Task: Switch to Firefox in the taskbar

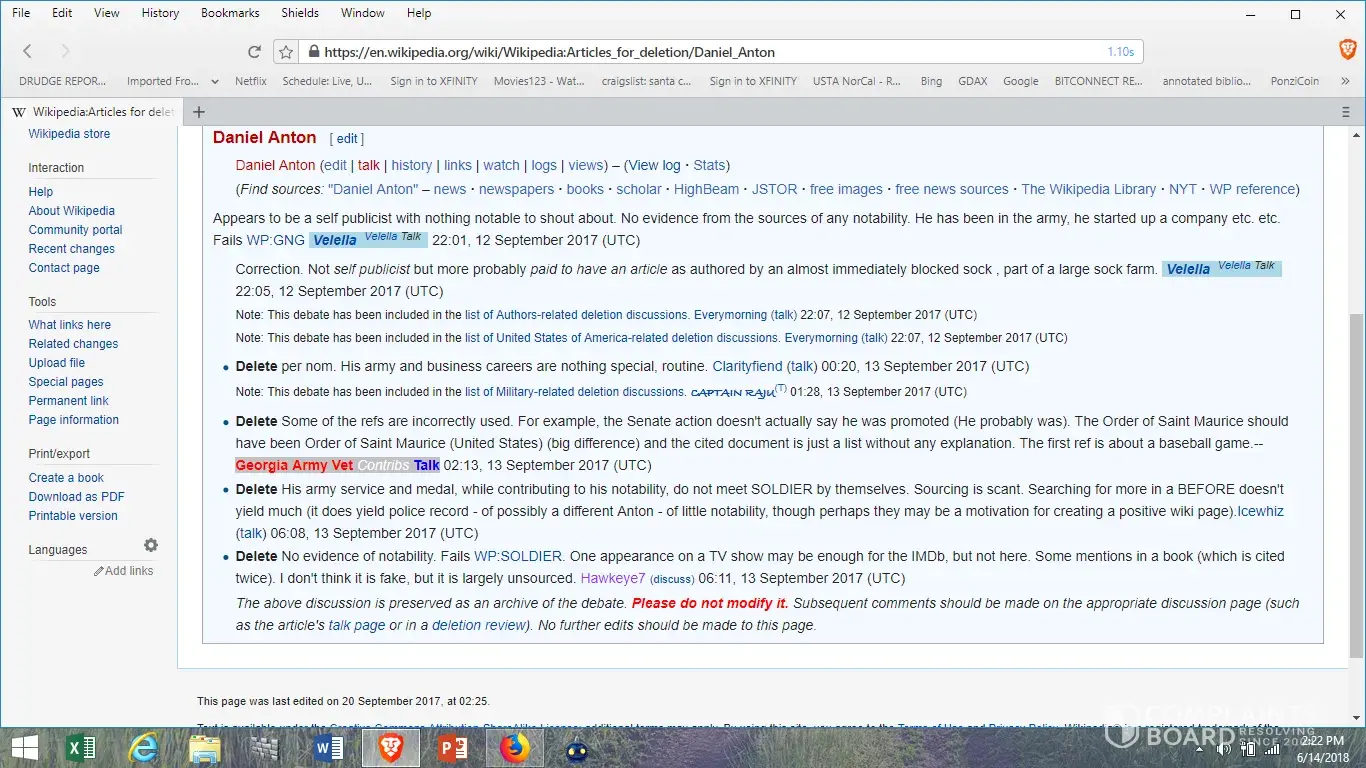Action: coord(515,748)
